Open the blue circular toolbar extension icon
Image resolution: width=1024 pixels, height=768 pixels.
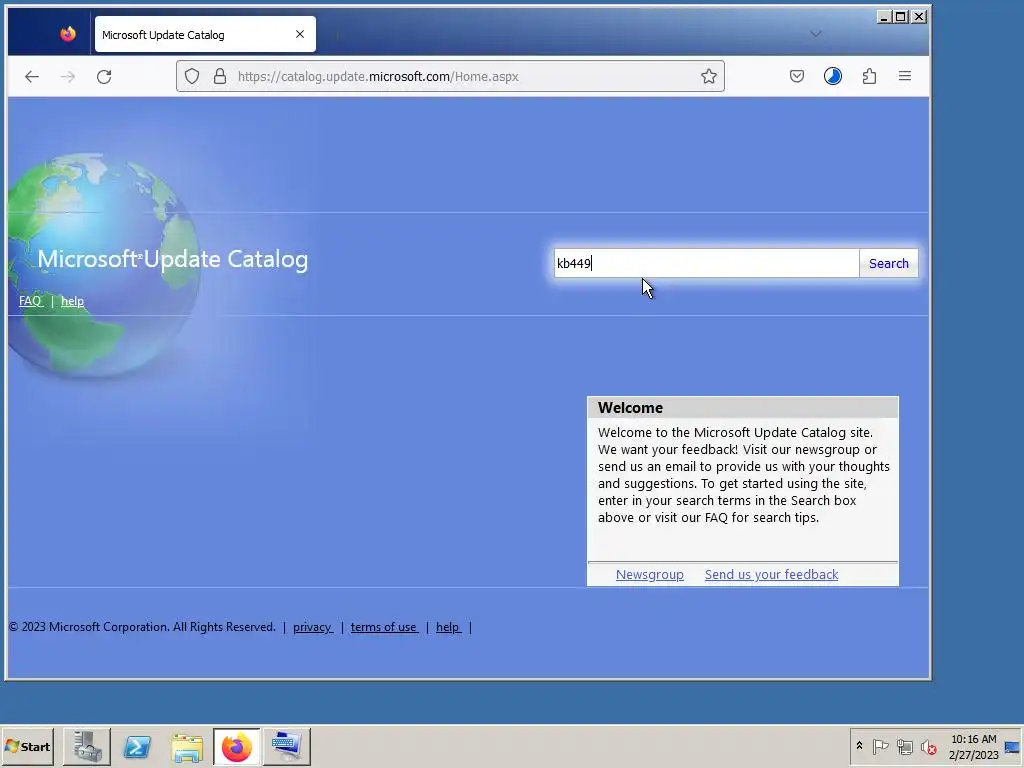pos(833,76)
